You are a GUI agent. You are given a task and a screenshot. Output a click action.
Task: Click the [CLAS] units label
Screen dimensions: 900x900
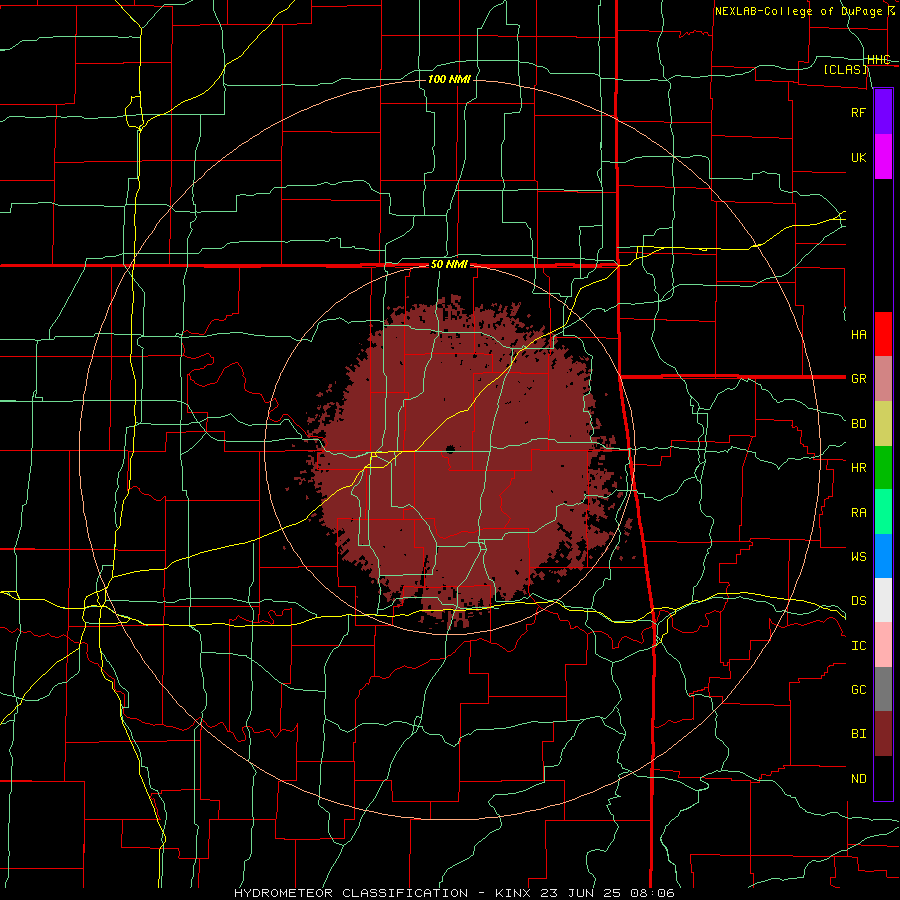845,69
